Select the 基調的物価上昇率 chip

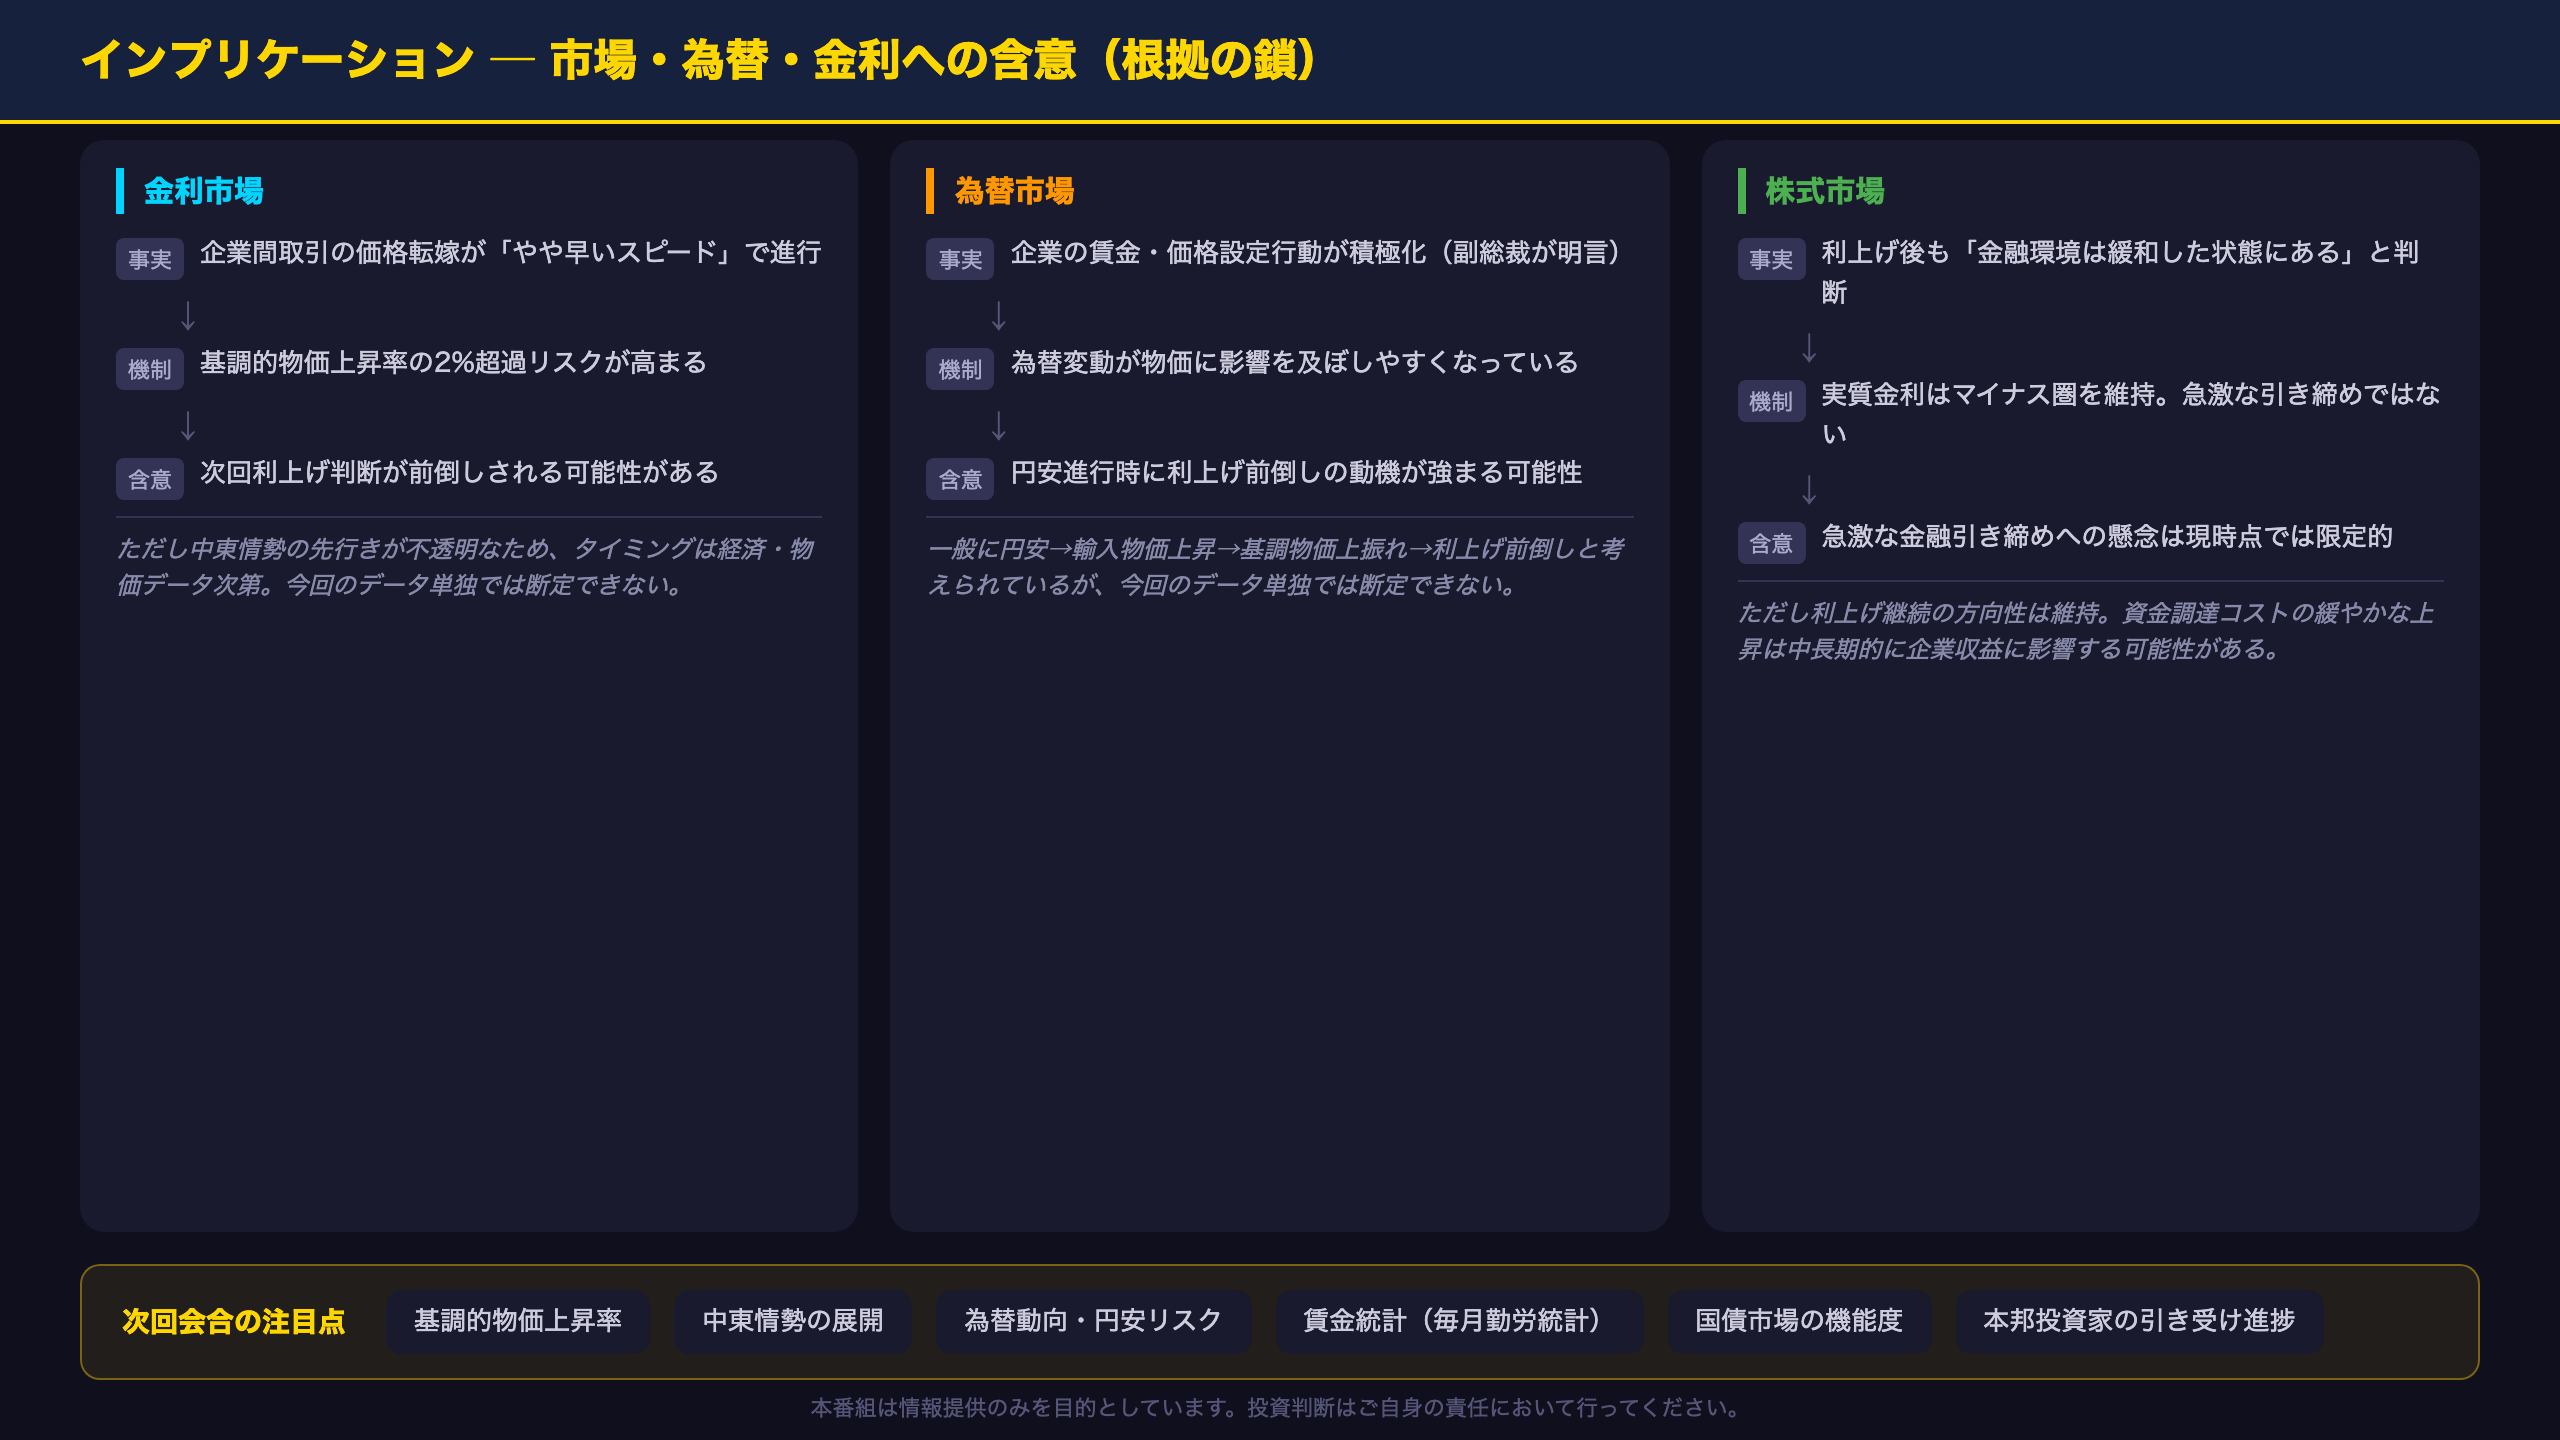click(518, 1321)
